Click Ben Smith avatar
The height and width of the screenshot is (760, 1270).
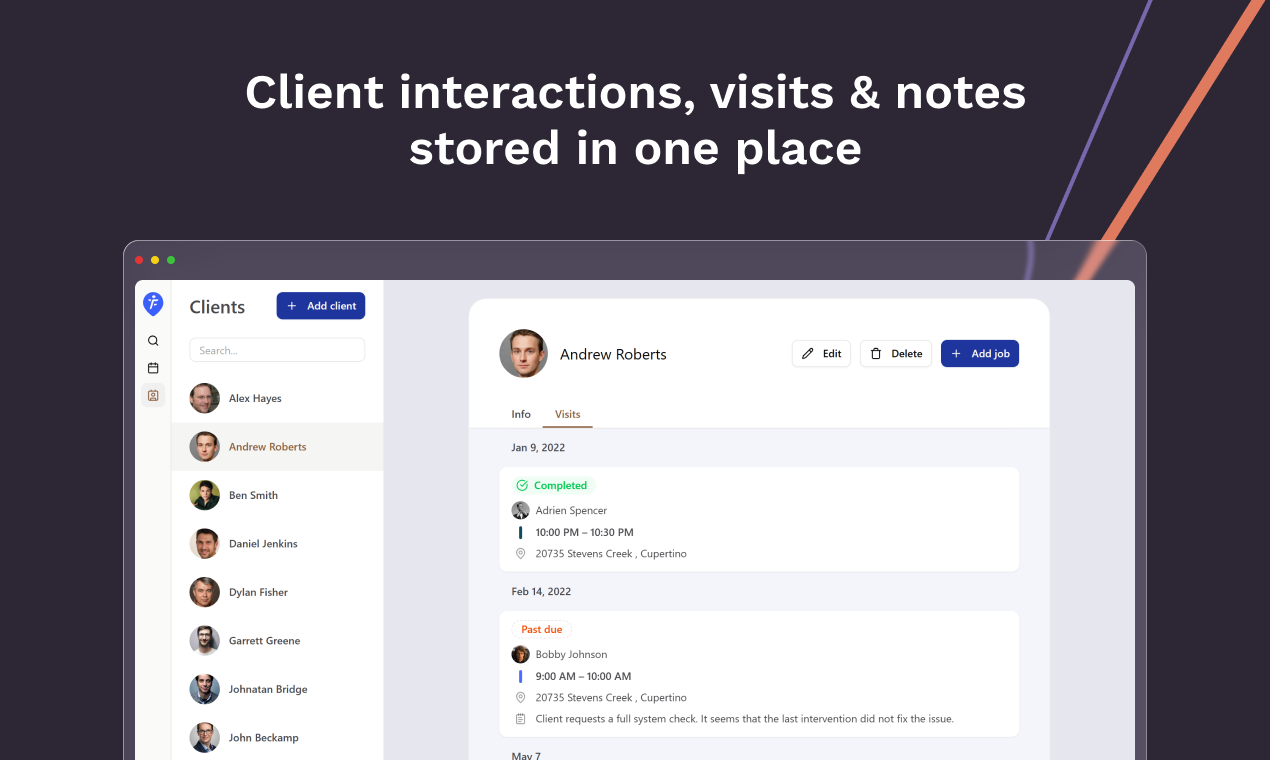205,495
